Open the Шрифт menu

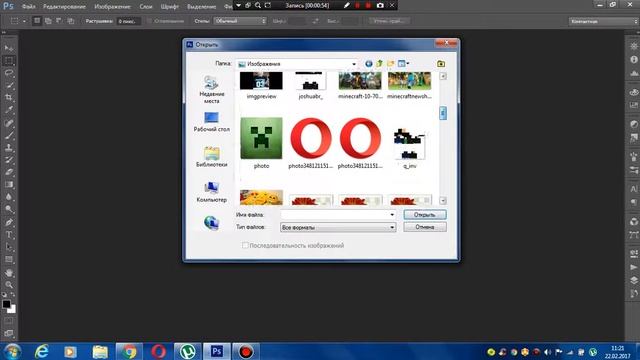click(169, 7)
